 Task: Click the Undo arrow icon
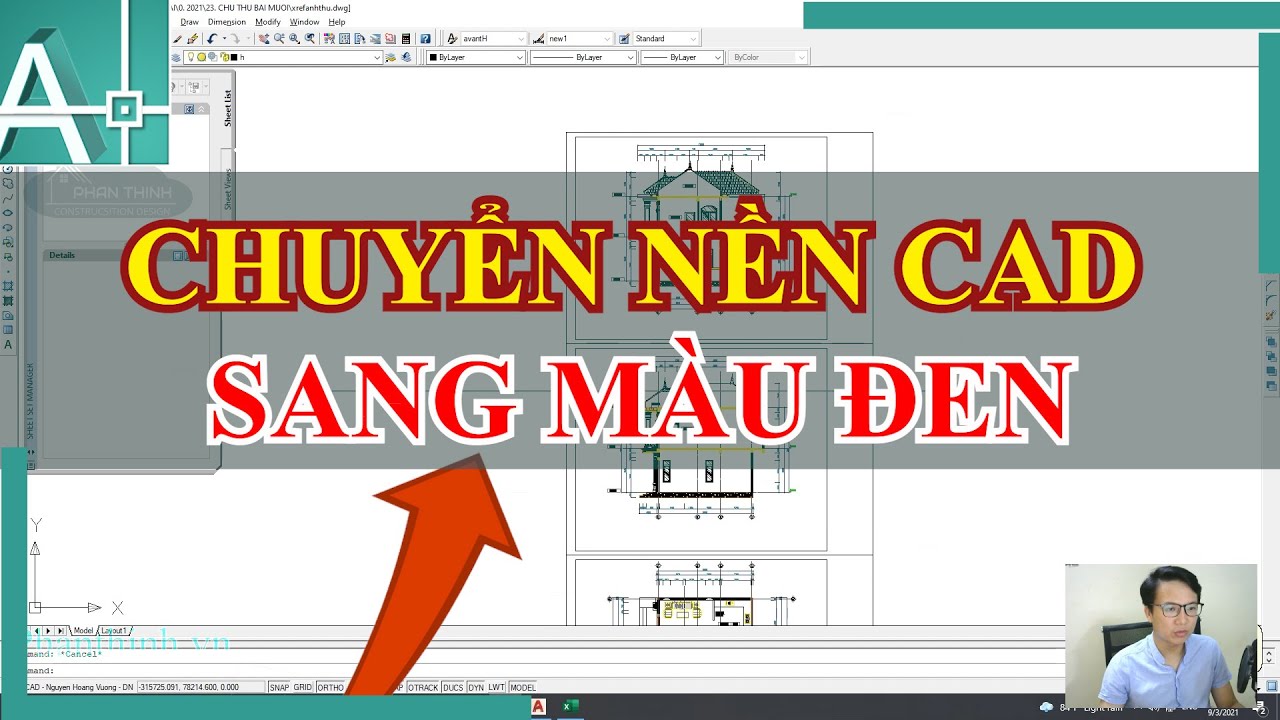[x=211, y=39]
